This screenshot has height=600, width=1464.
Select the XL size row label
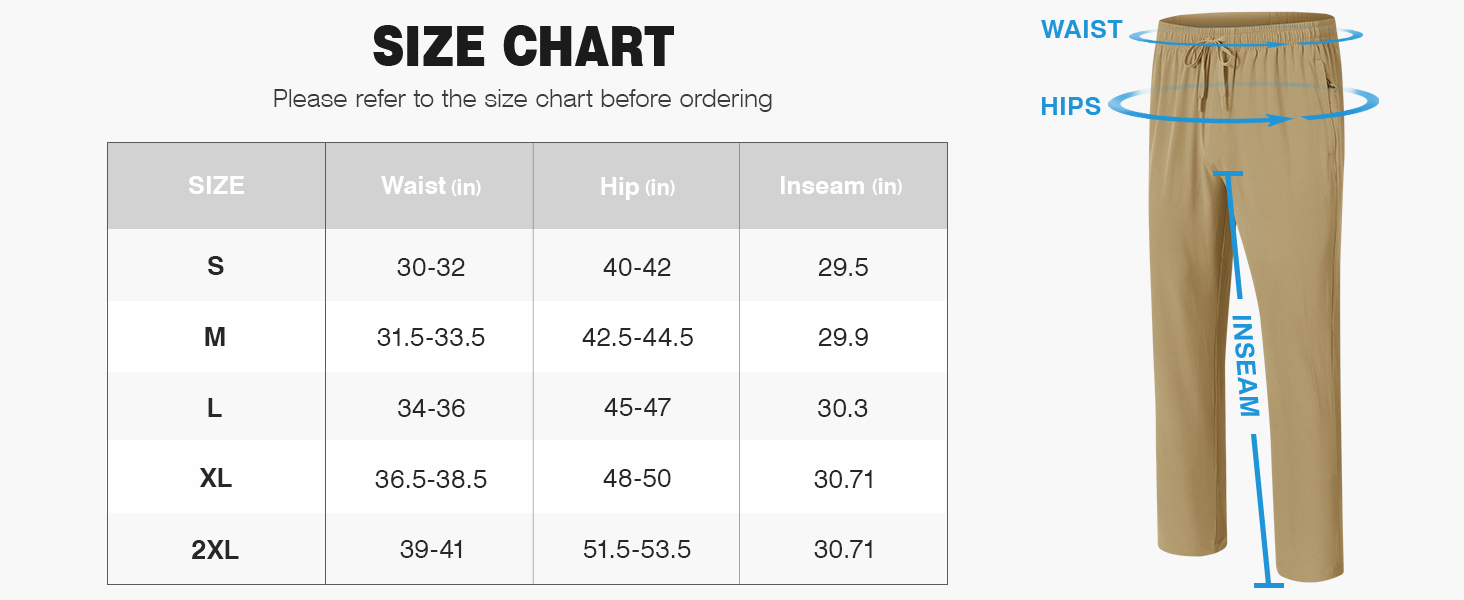coord(215,479)
